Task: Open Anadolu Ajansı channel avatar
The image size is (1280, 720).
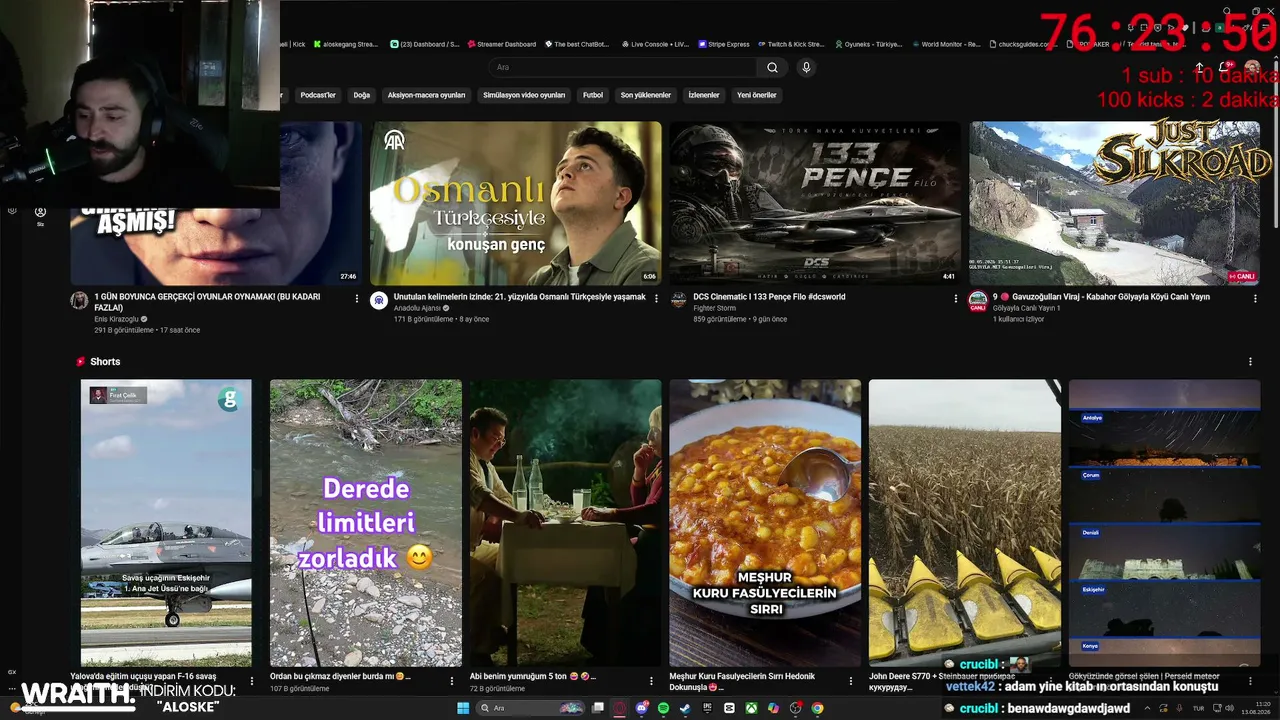Action: pos(379,301)
